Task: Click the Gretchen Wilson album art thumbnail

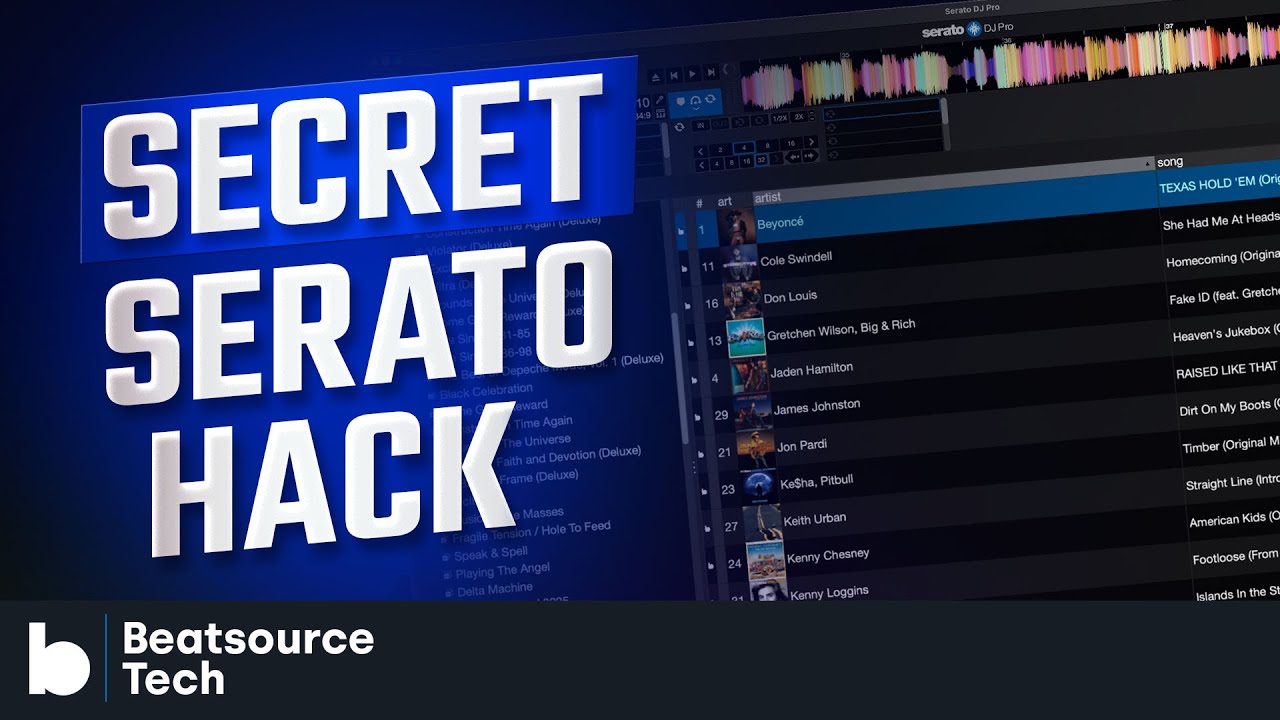Action: click(746, 338)
